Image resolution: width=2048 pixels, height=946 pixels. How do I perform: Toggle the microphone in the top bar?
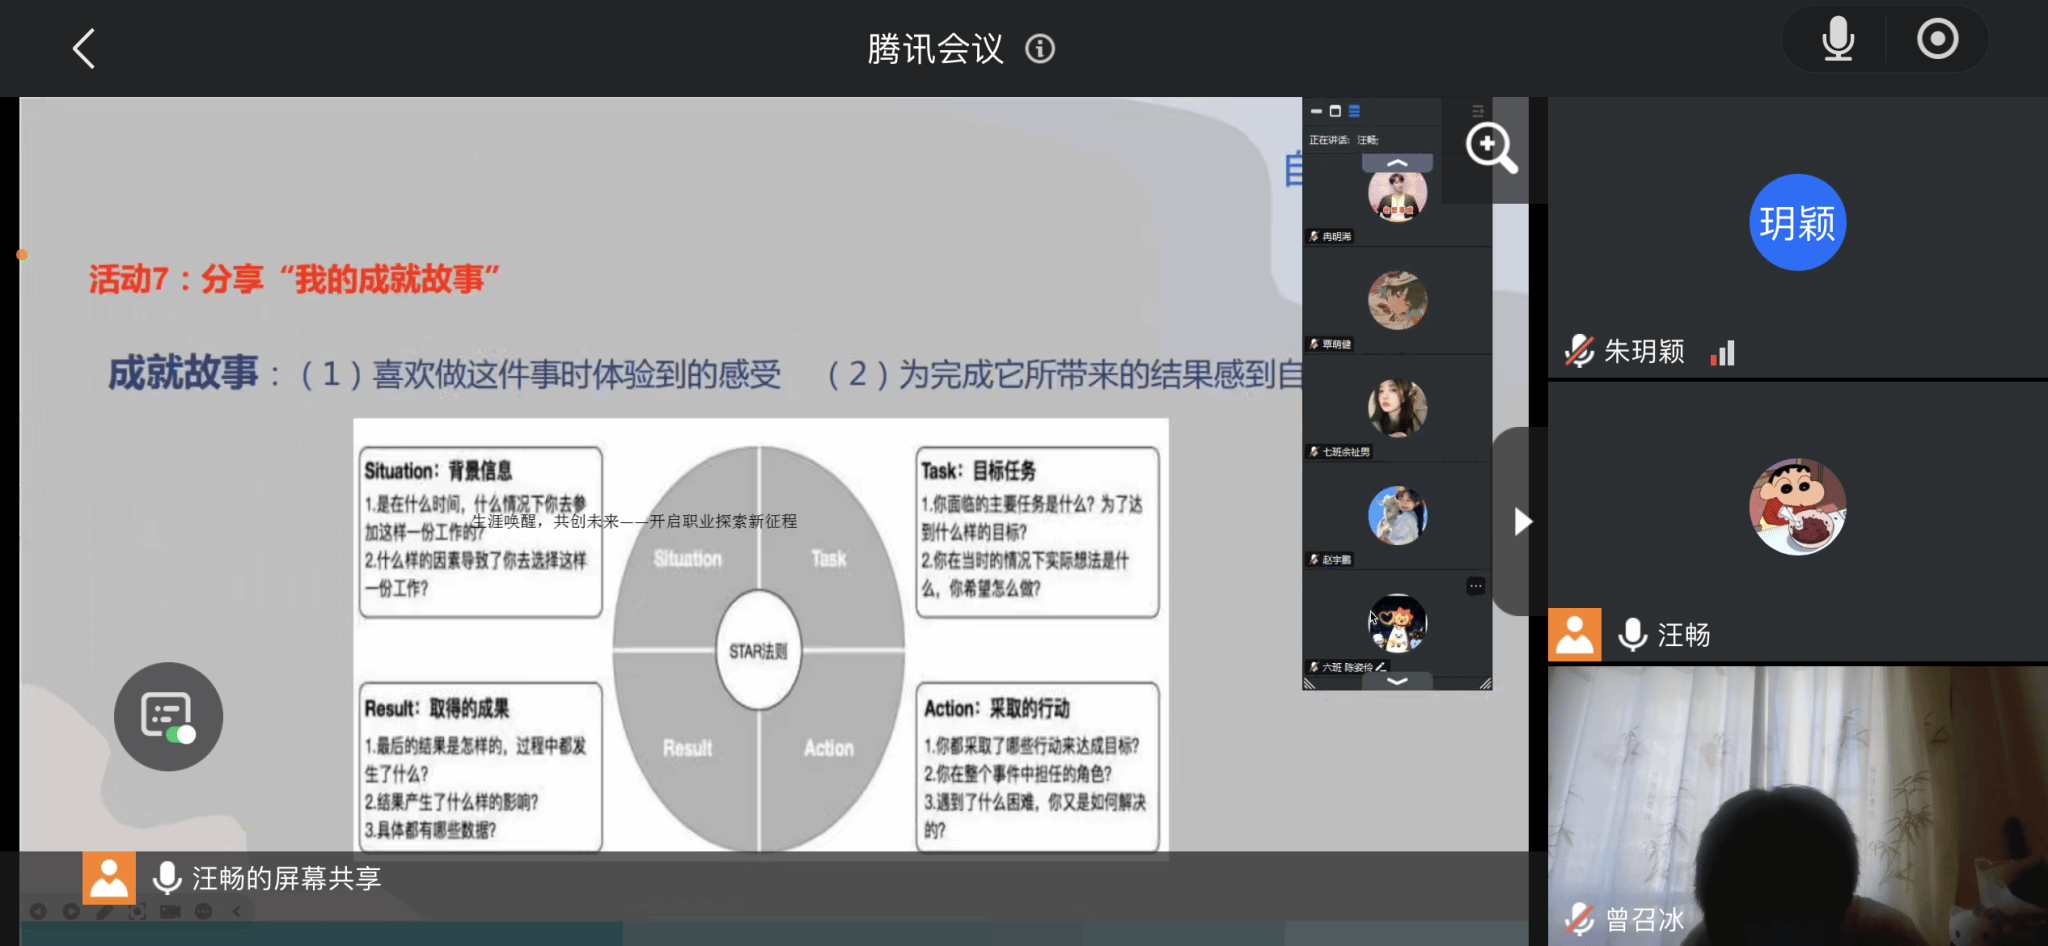pyautogui.click(x=1837, y=41)
